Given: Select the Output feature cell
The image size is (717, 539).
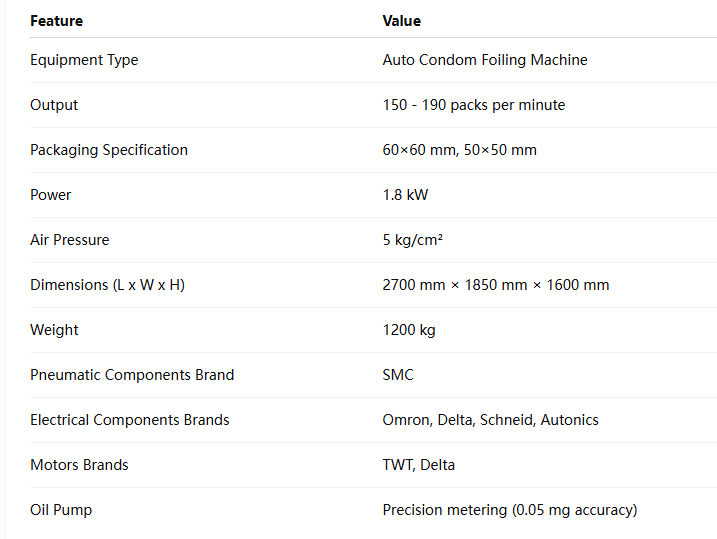Looking at the screenshot, I should [54, 105].
